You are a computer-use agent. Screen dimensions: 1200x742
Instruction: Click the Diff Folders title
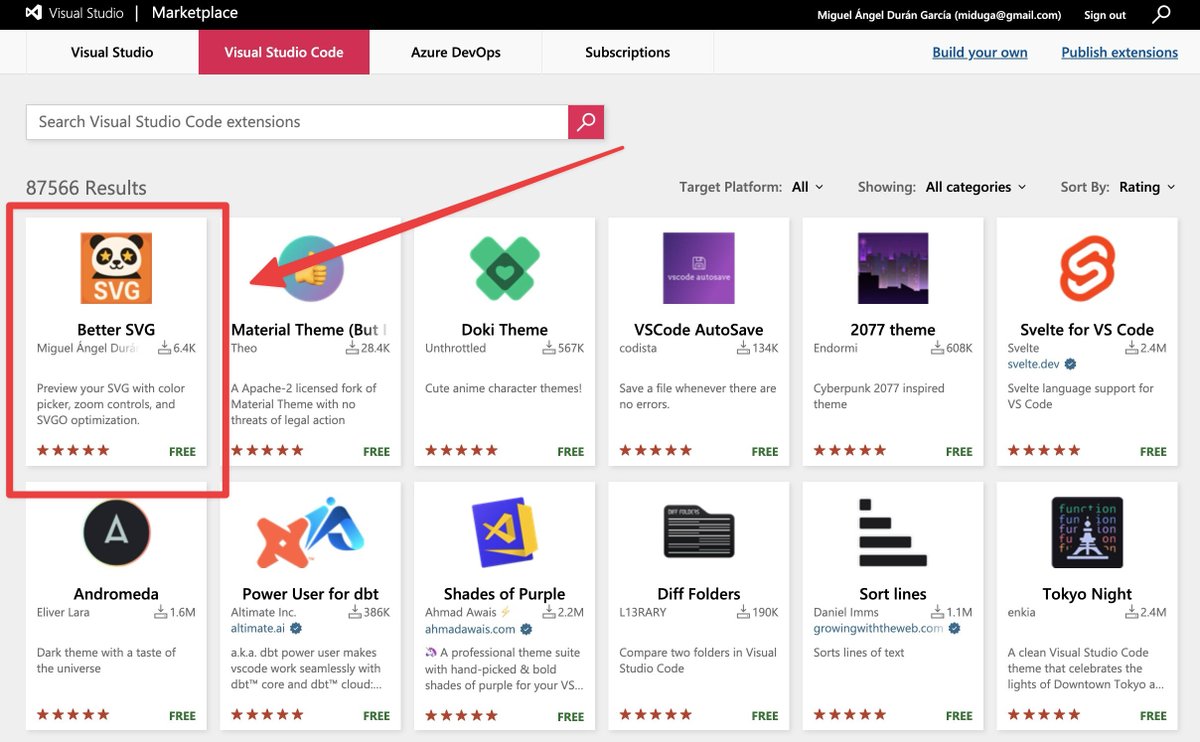click(699, 593)
